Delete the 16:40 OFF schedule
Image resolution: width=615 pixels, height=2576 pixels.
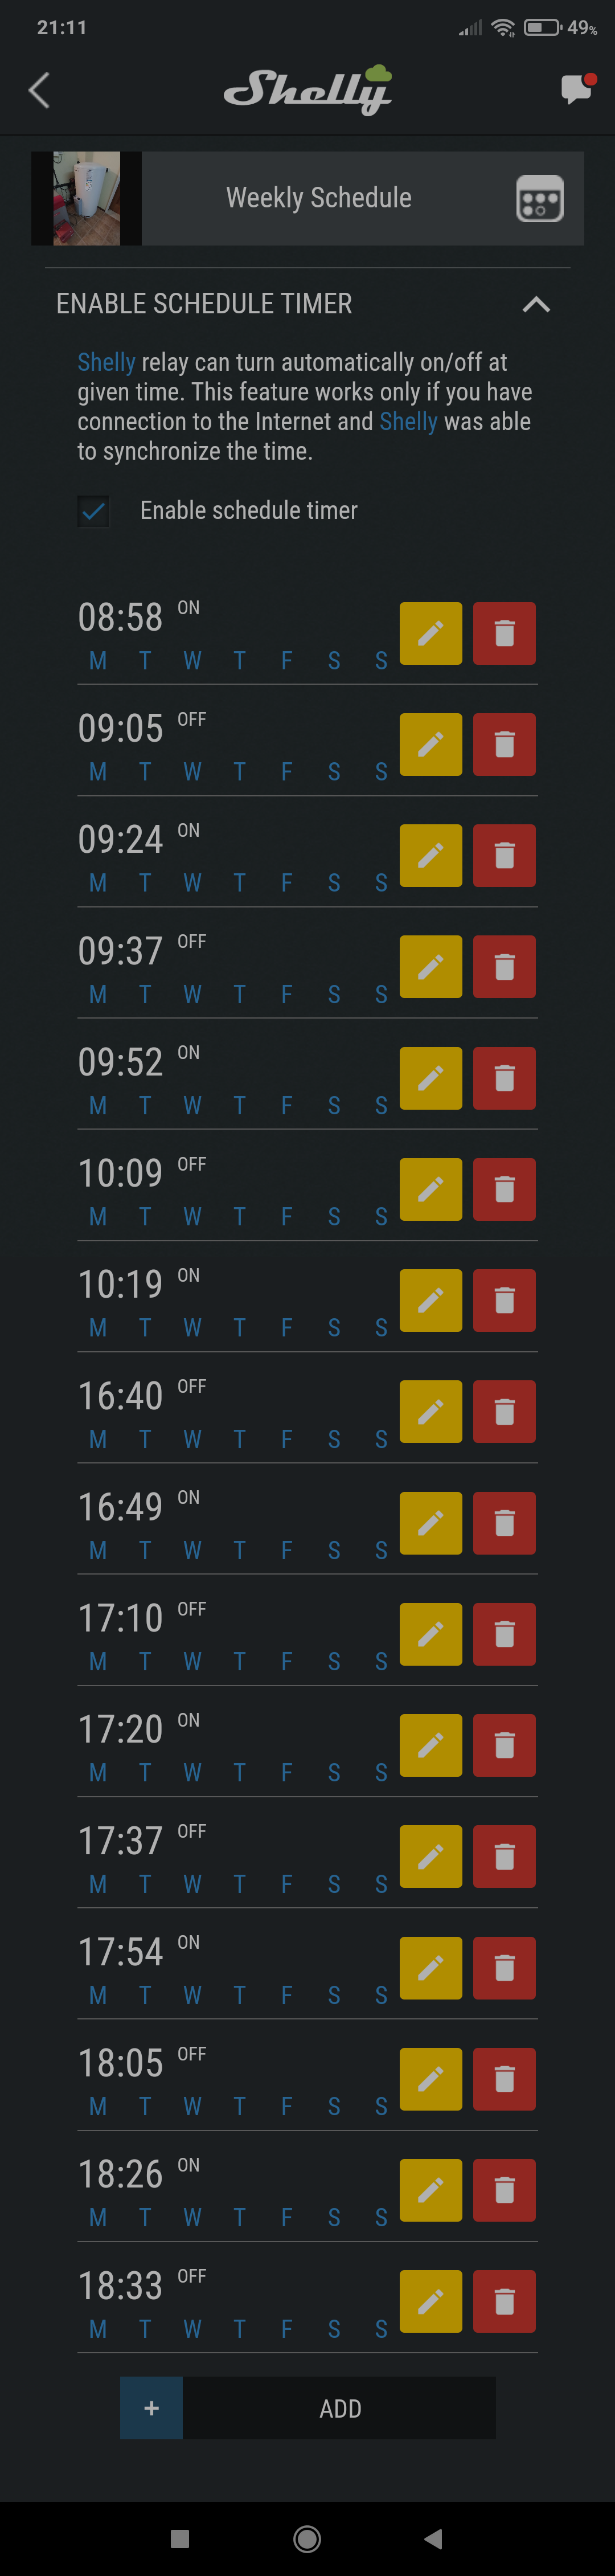[x=504, y=1411]
